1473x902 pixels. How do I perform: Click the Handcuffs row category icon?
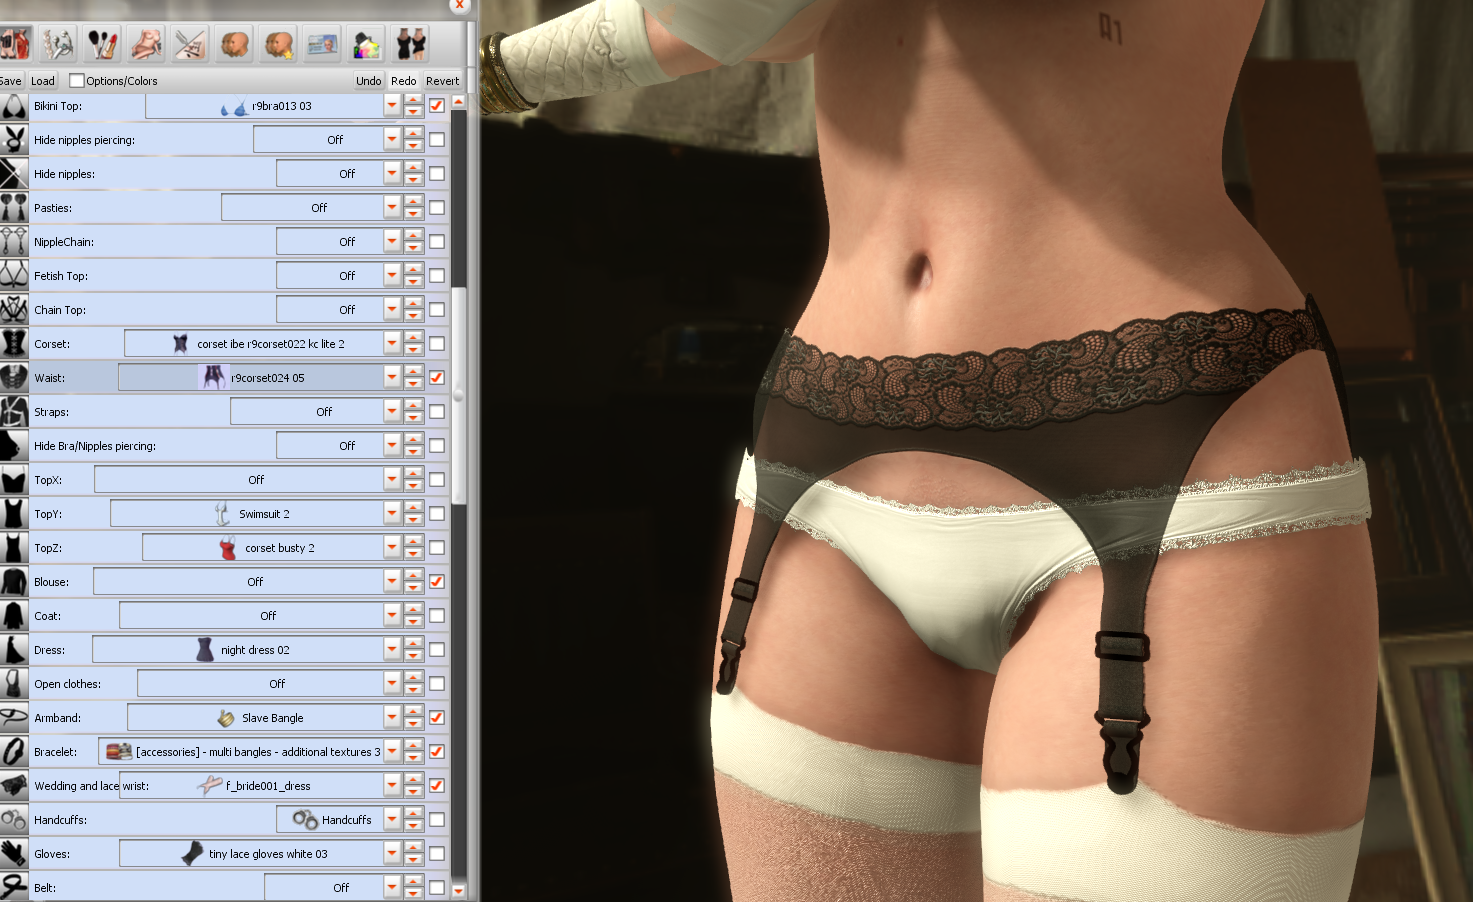click(14, 819)
